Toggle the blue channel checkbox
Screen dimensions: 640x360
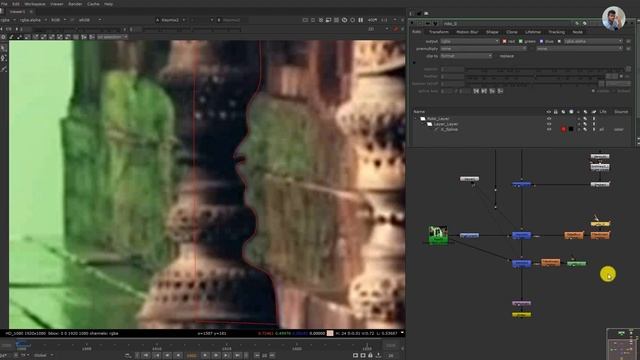click(x=542, y=41)
